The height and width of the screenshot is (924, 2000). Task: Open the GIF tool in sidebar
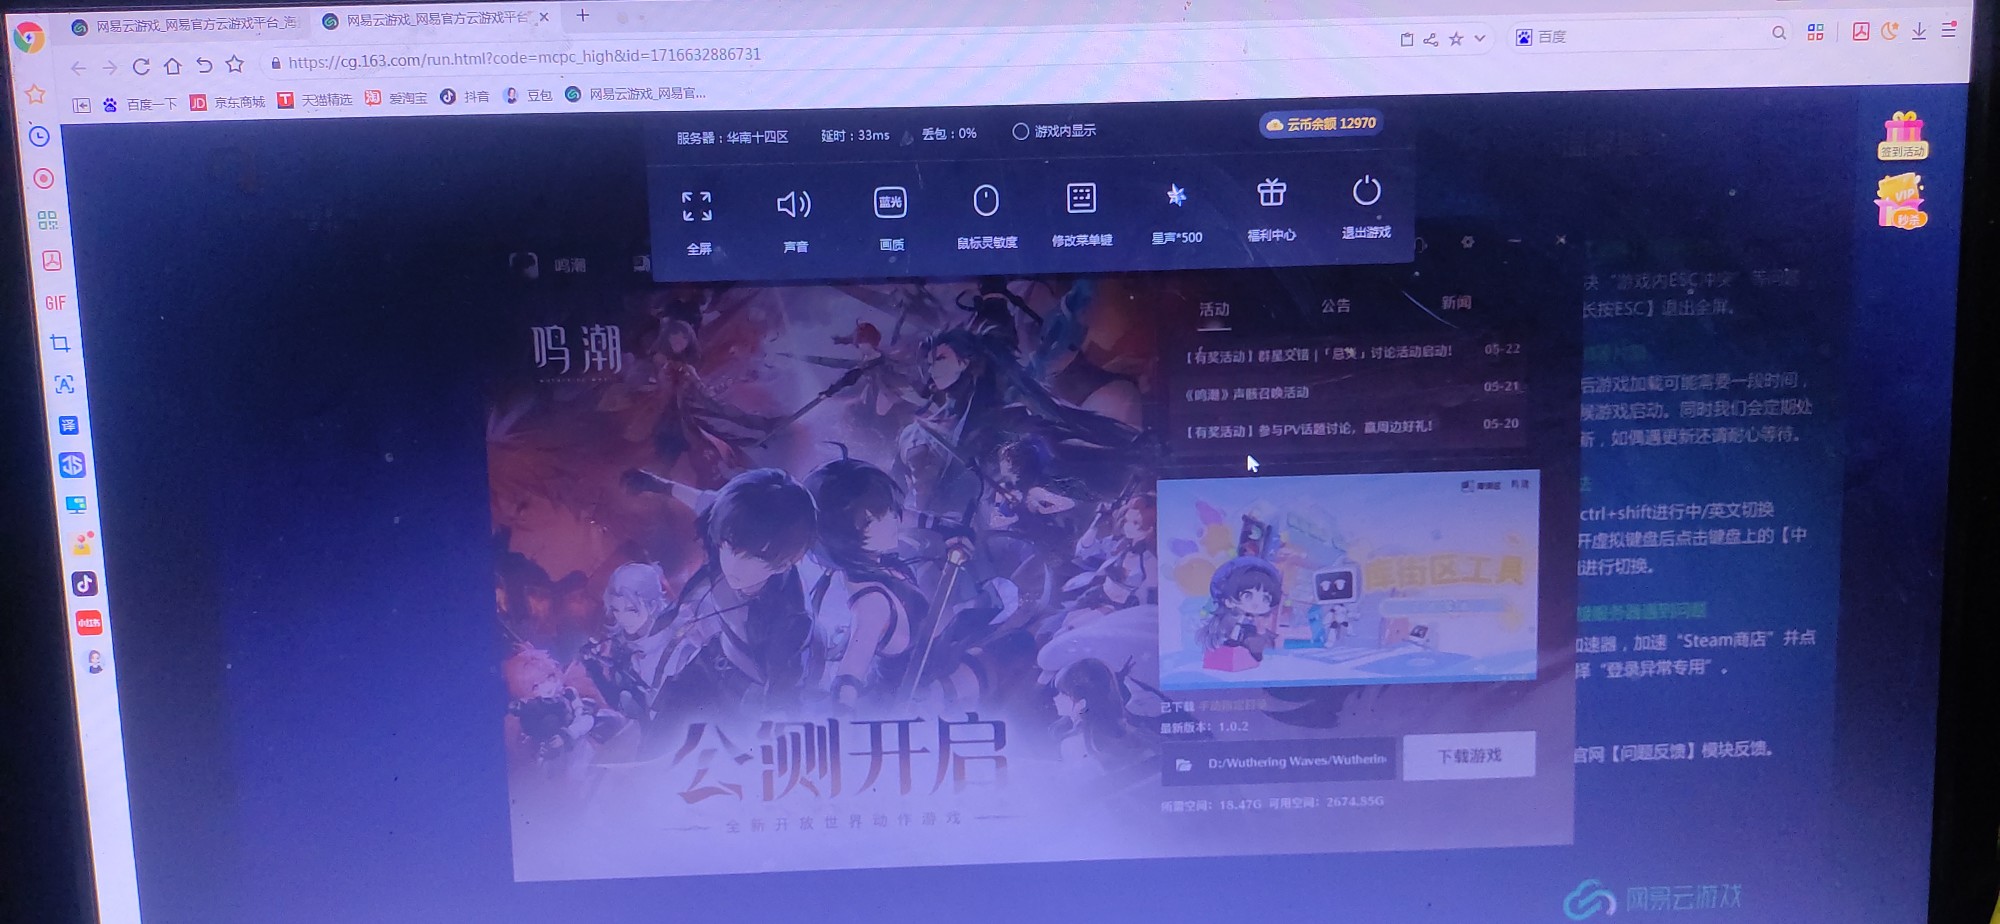[x=55, y=302]
